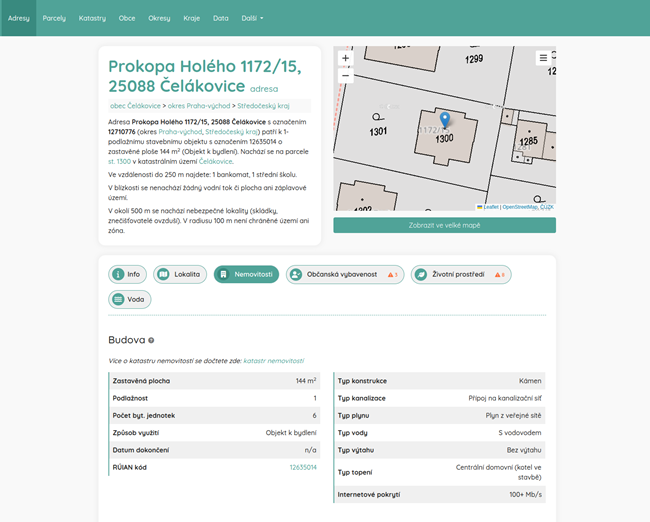Click the blue location pin on map

pyautogui.click(x=445, y=120)
